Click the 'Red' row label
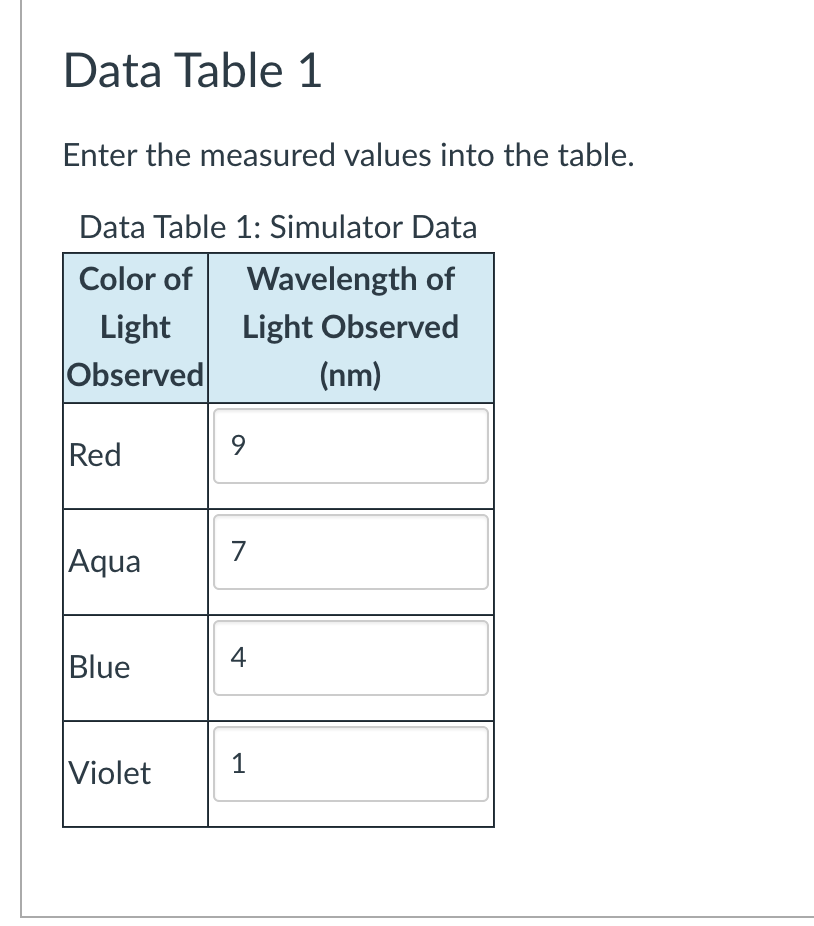 [x=95, y=455]
